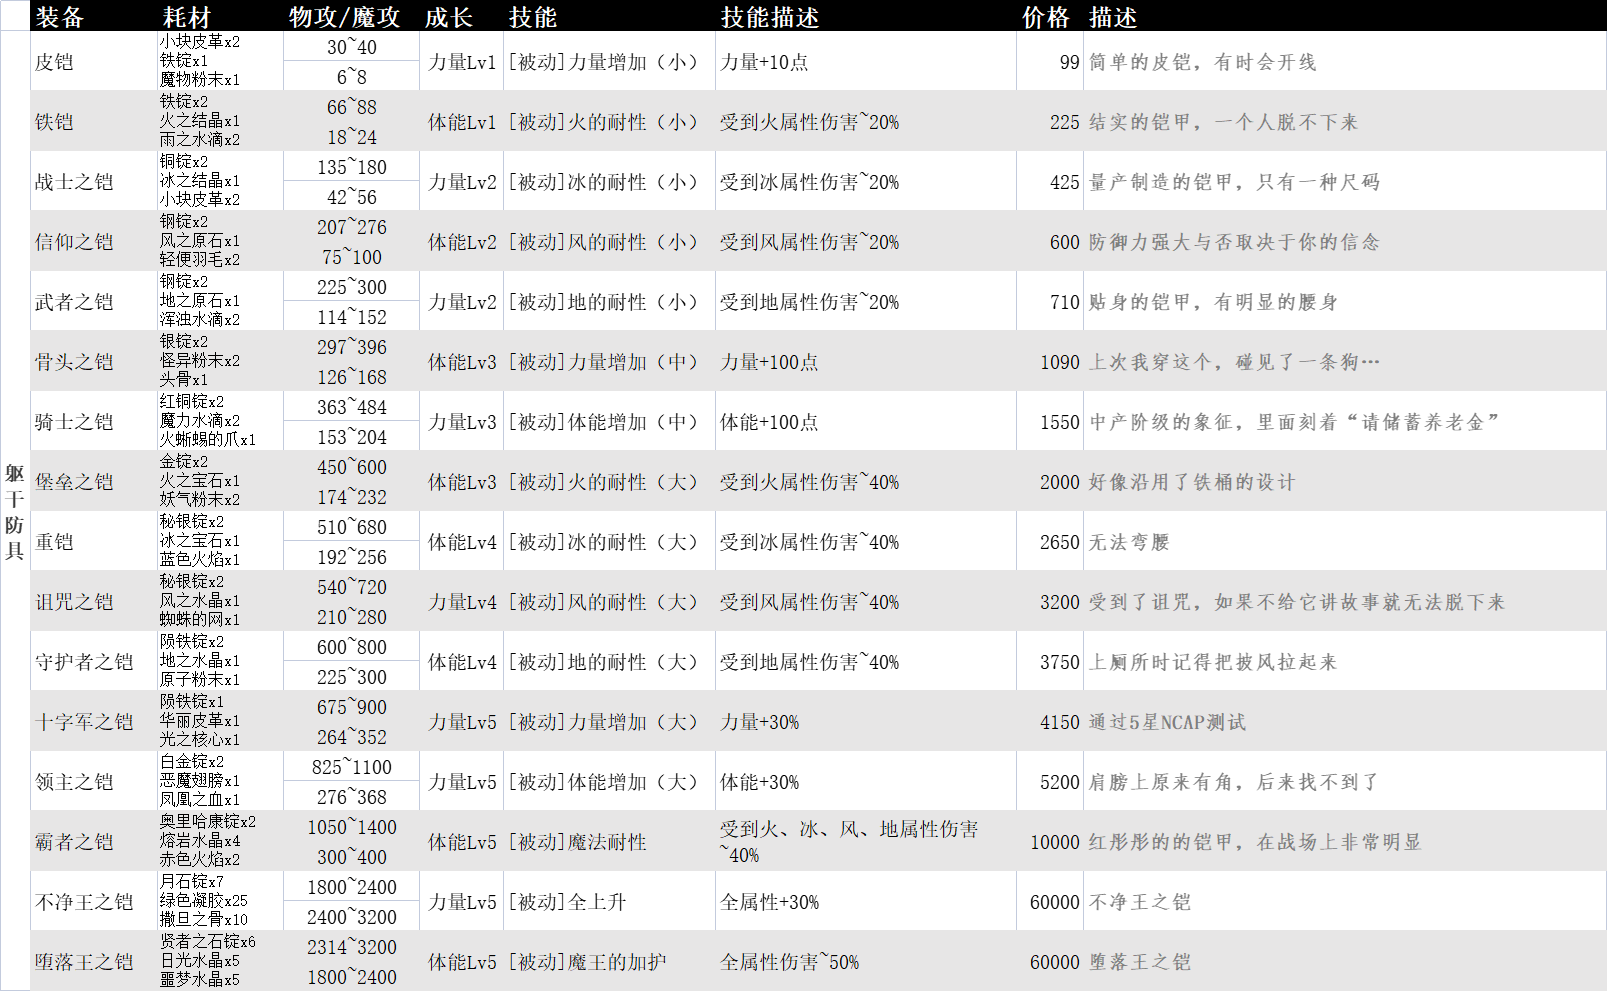The image size is (1607, 991).
Task: Click the 66~88 attack value
Action: point(352,107)
